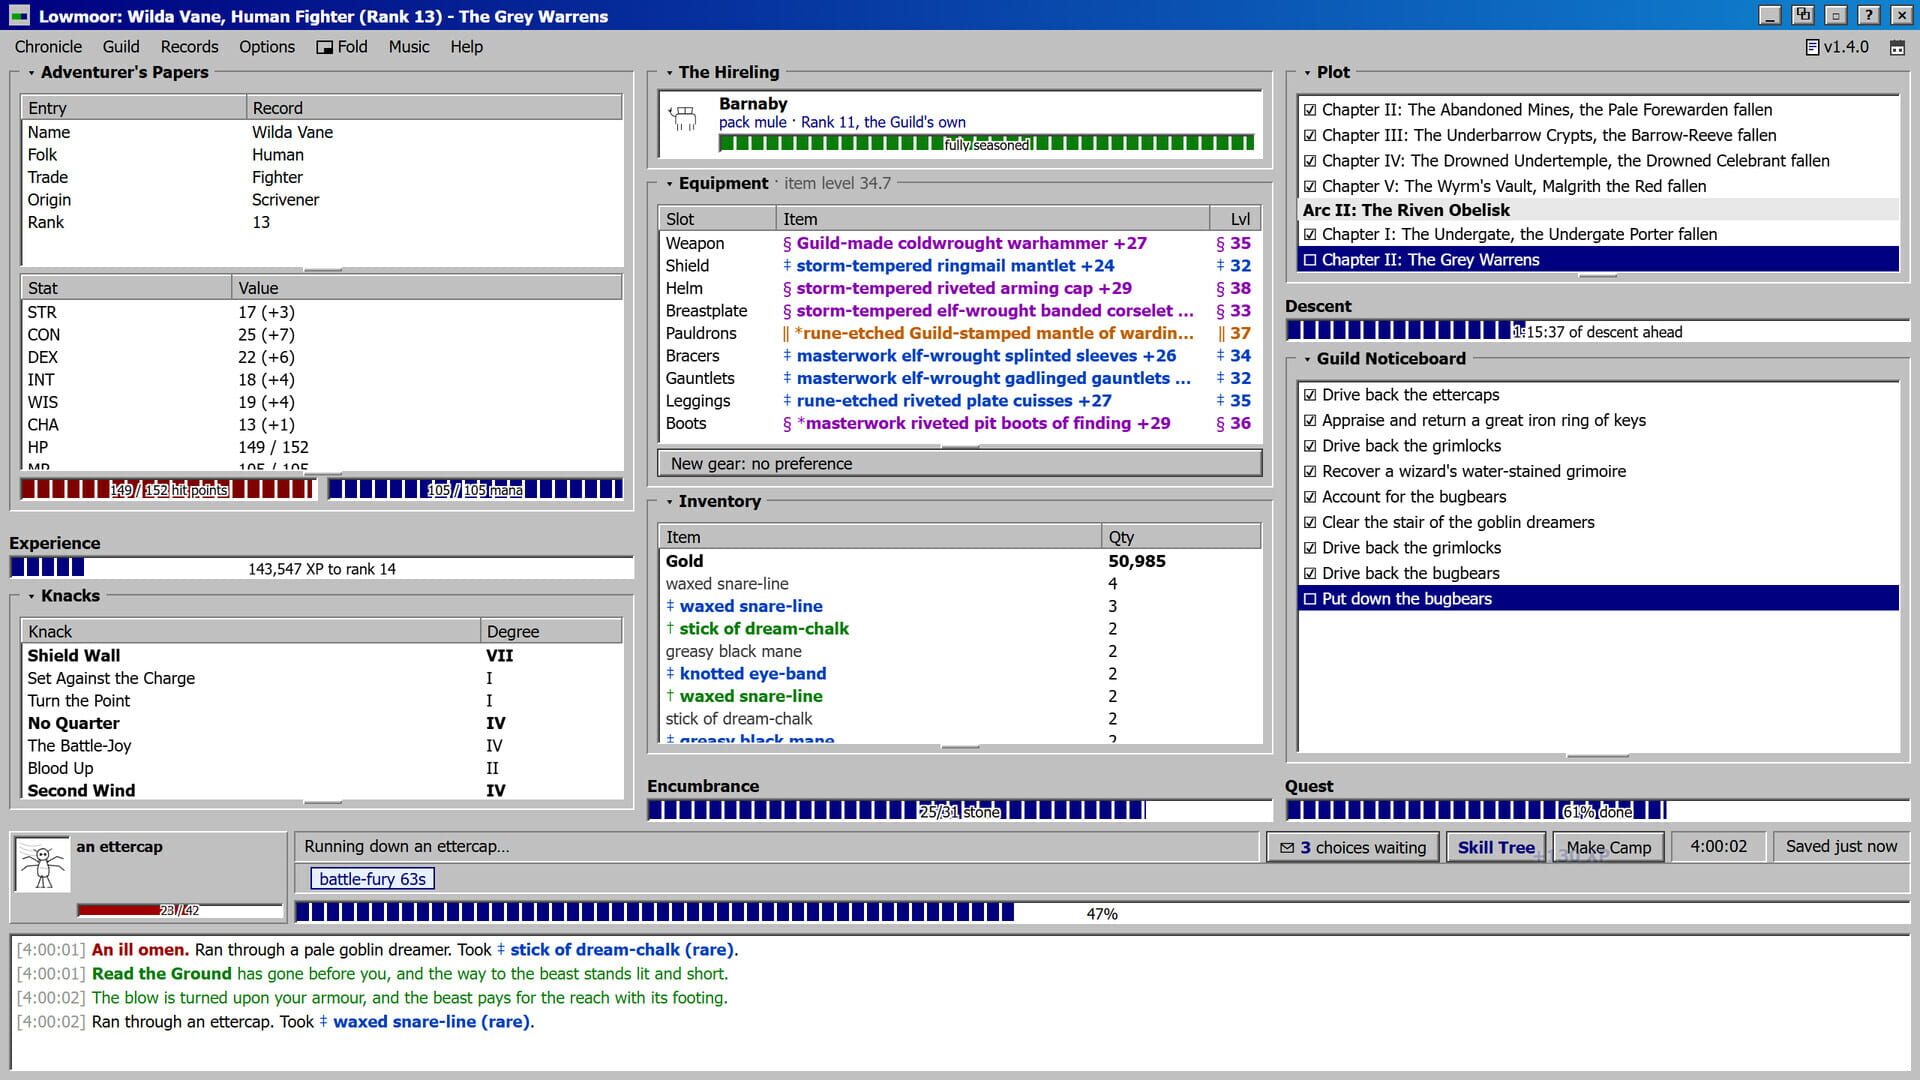1920x1080 pixels.
Task: Click the battle-fury 63s status tag
Action: click(372, 879)
